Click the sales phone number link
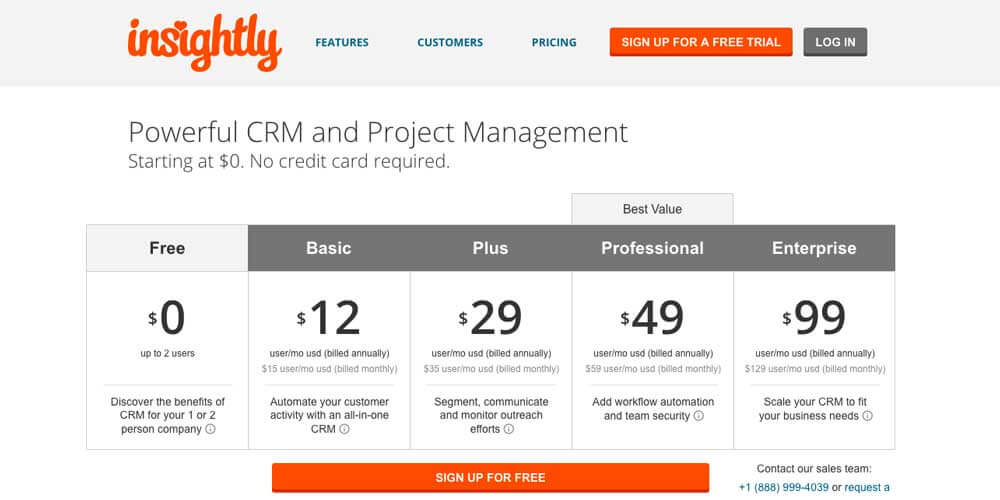 [784, 487]
